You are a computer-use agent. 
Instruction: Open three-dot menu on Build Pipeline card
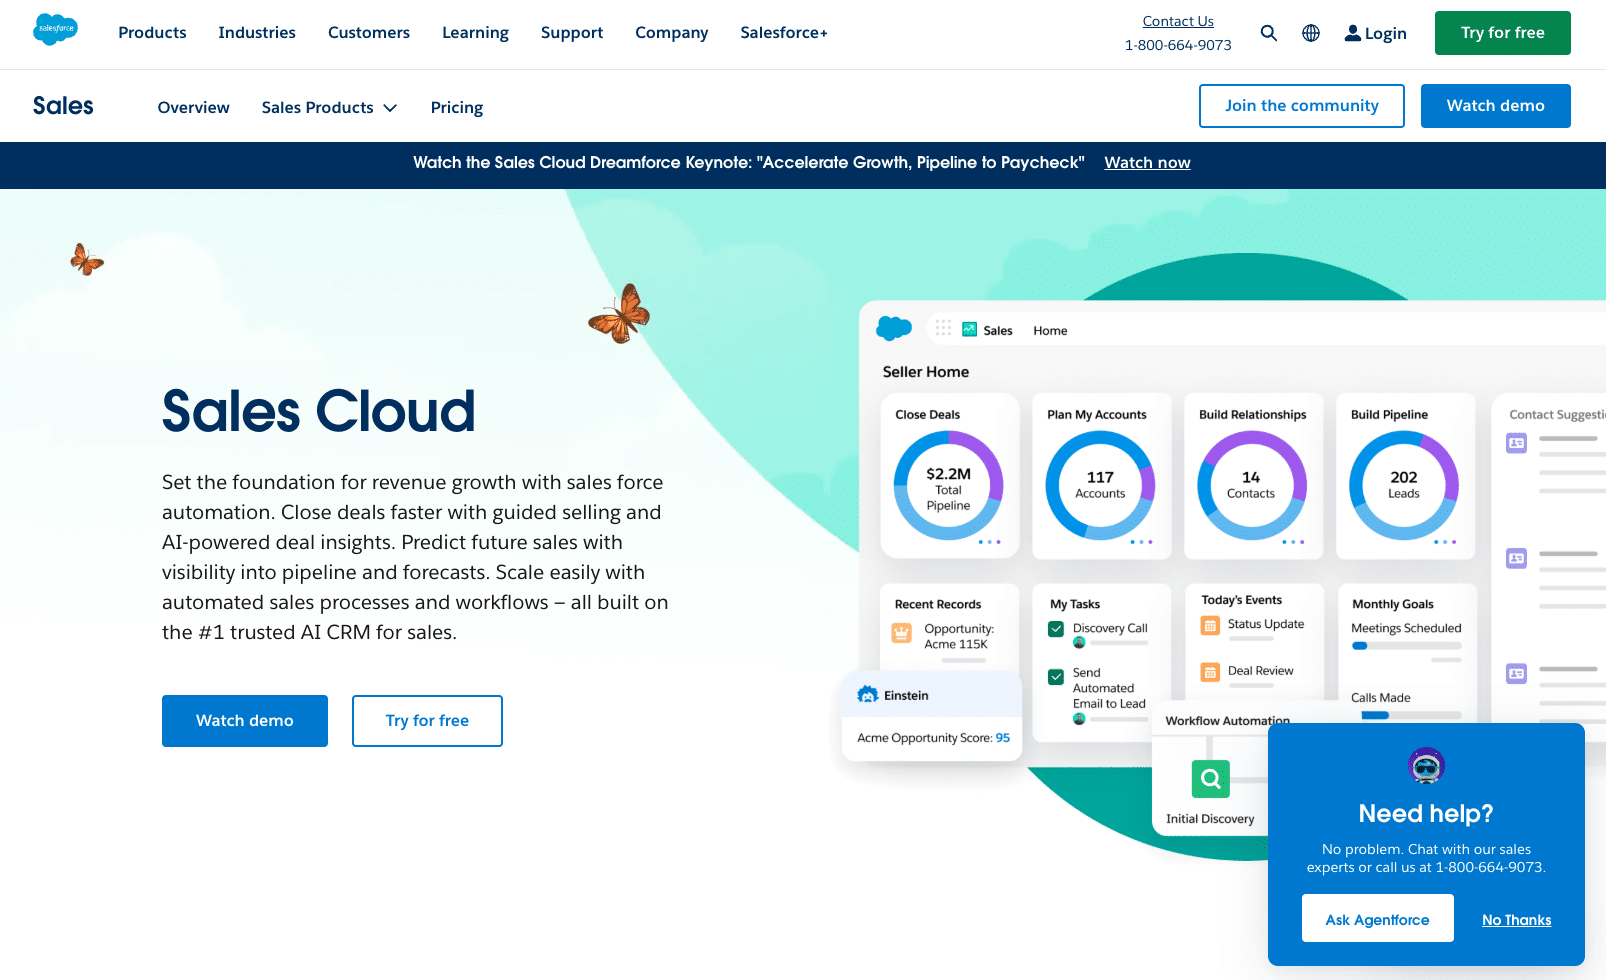(1445, 542)
